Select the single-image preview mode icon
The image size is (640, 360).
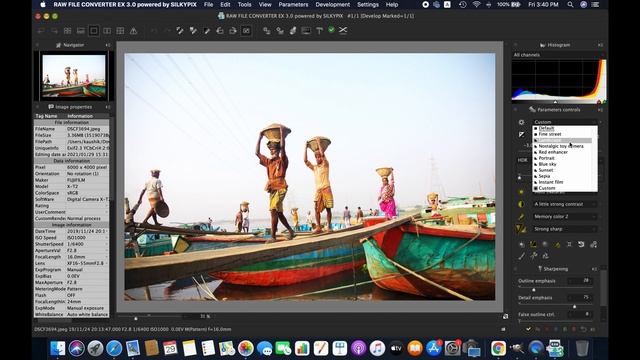click(94, 31)
